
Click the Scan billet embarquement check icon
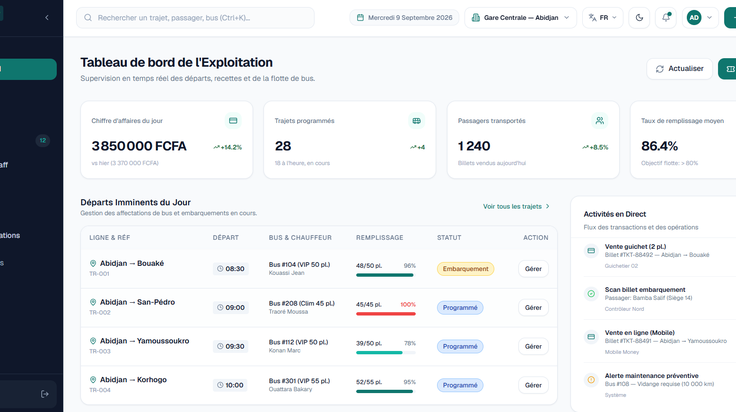pos(591,294)
